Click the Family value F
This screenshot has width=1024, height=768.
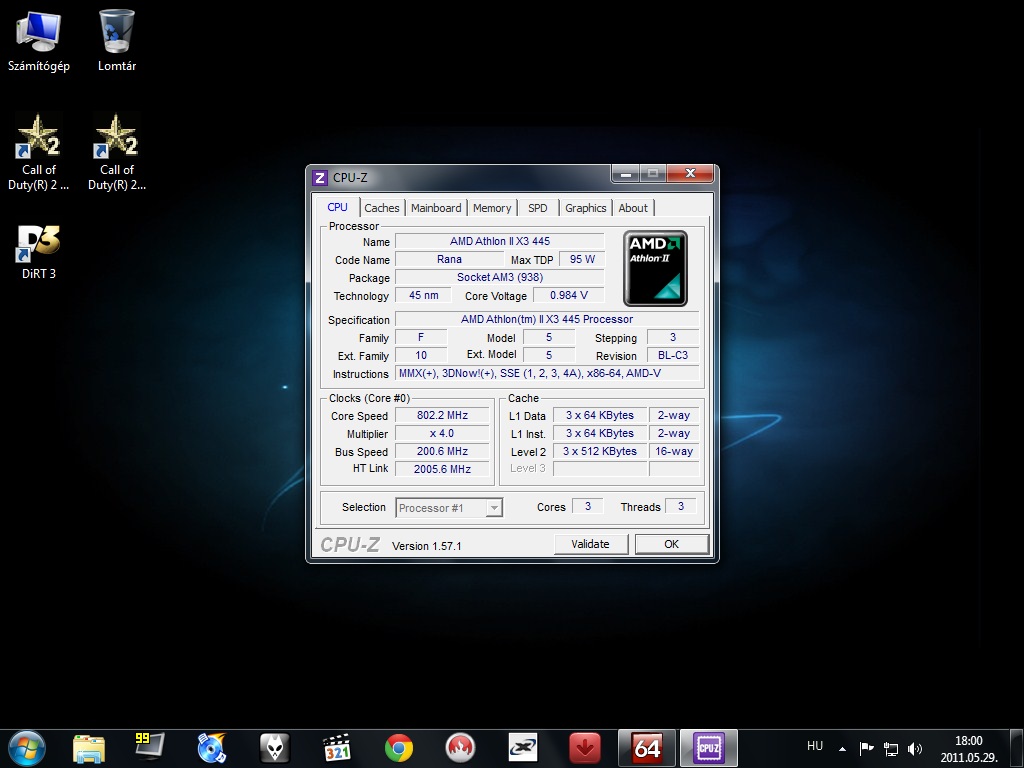(421, 338)
